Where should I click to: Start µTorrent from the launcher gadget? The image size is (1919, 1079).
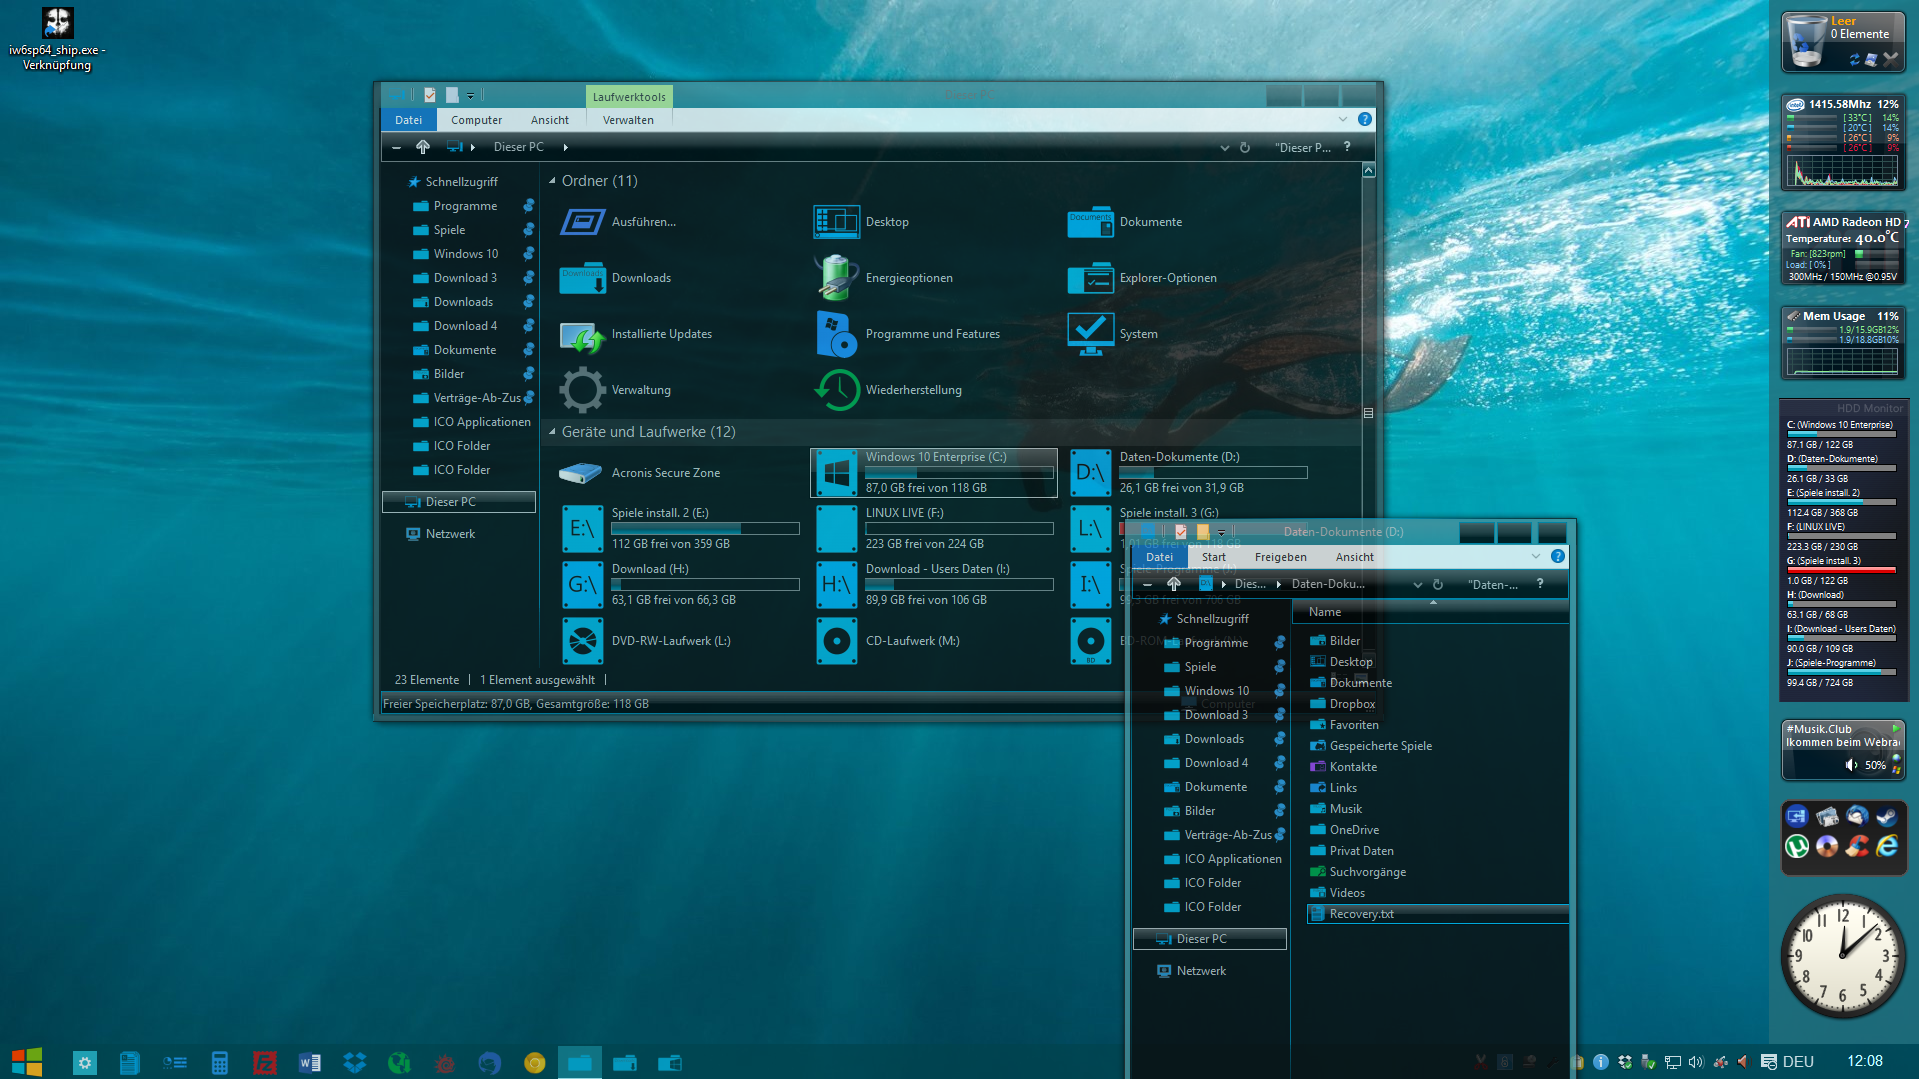(1797, 847)
